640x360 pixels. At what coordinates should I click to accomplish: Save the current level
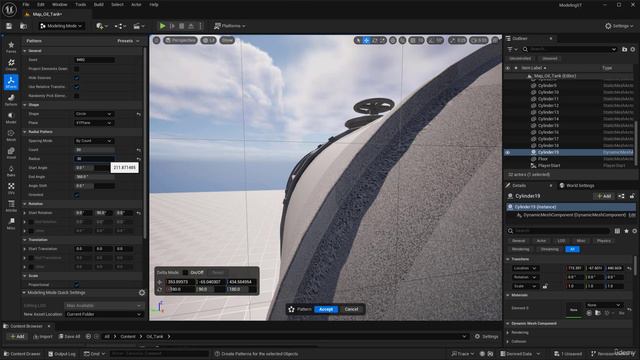[x=9, y=26]
